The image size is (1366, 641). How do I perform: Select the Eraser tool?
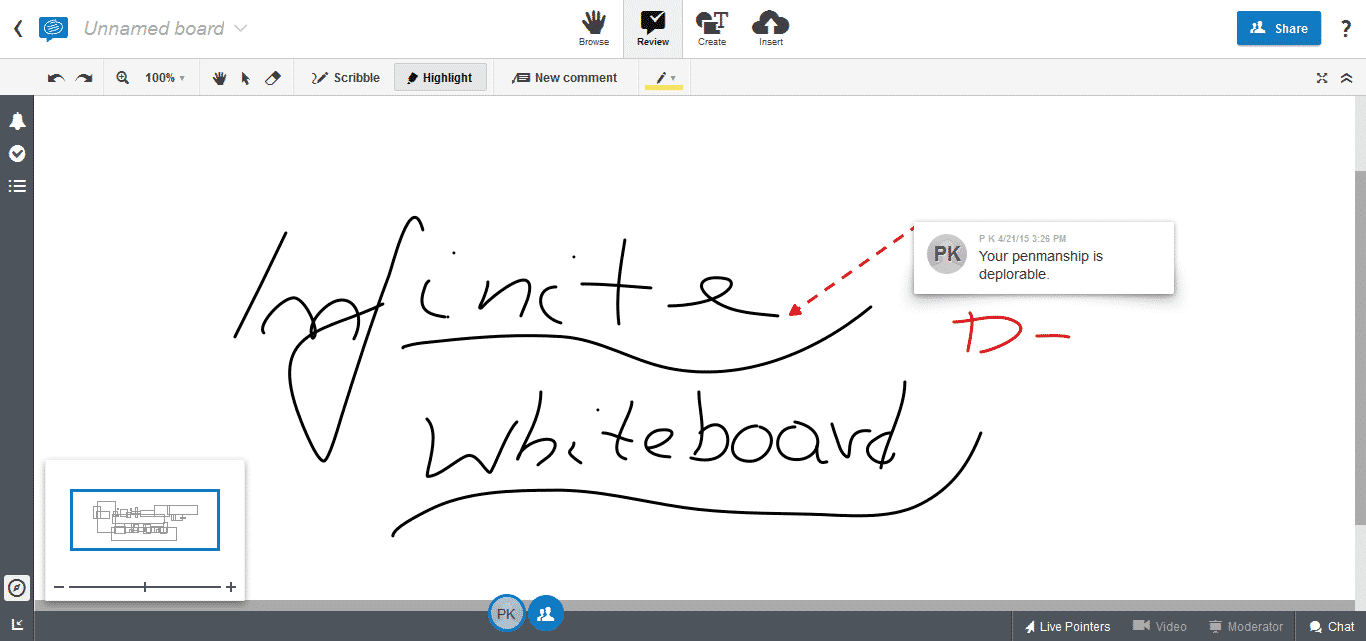[273, 77]
